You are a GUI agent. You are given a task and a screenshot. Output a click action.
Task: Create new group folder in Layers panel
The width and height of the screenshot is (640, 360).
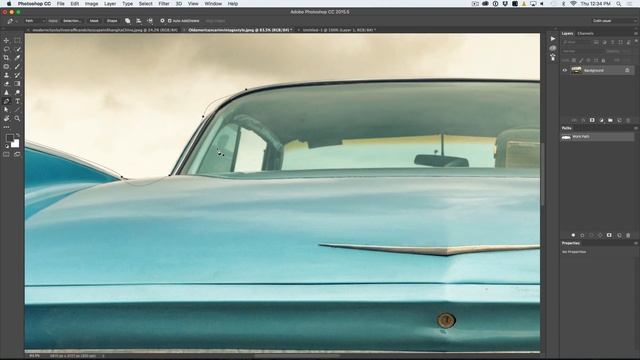(x=610, y=120)
